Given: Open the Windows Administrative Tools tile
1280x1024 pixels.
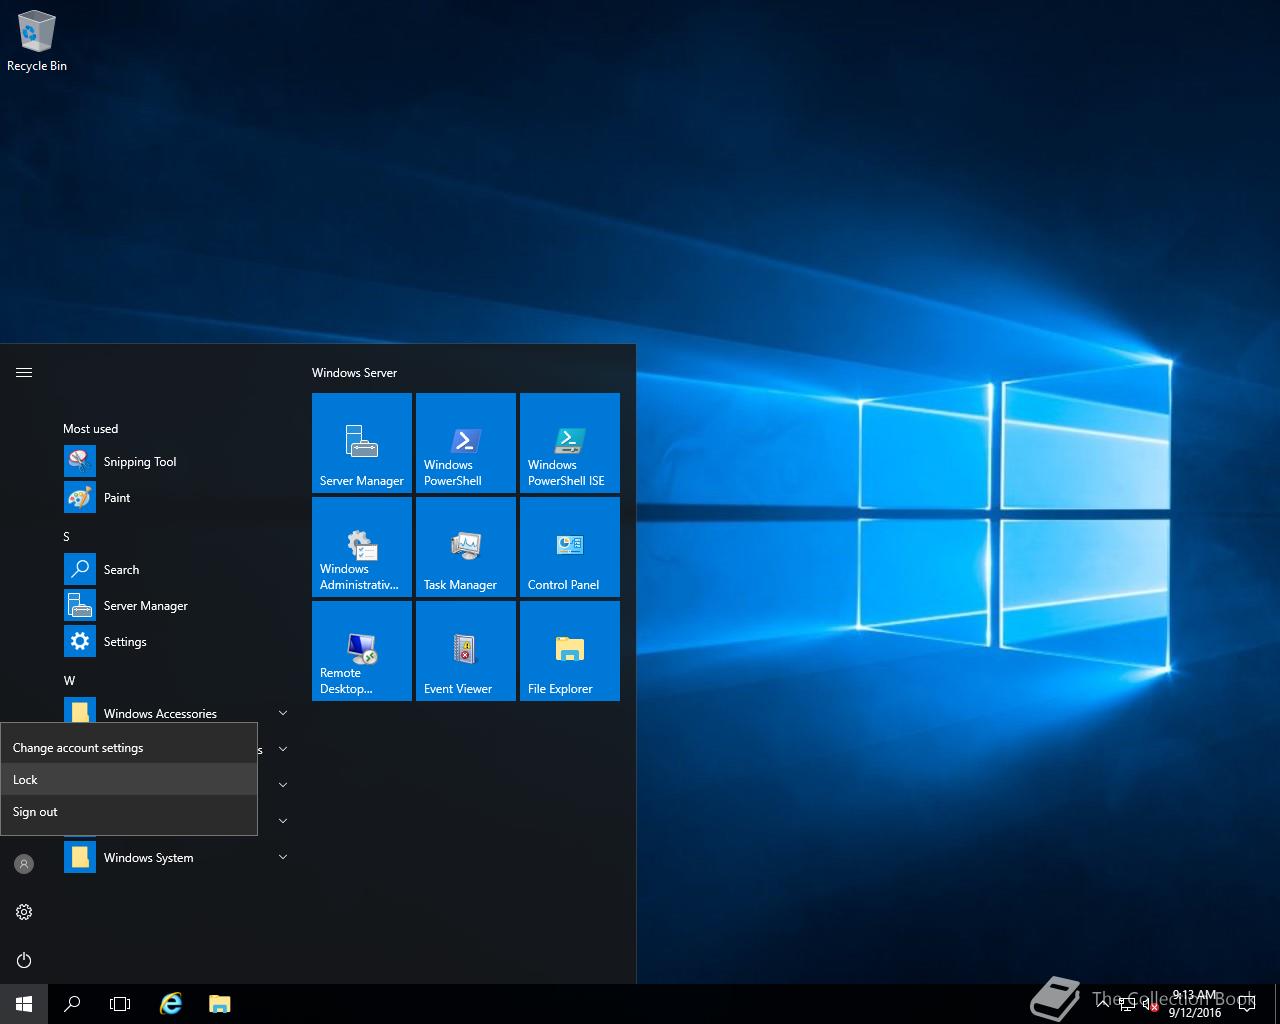Looking at the screenshot, I should tap(362, 547).
